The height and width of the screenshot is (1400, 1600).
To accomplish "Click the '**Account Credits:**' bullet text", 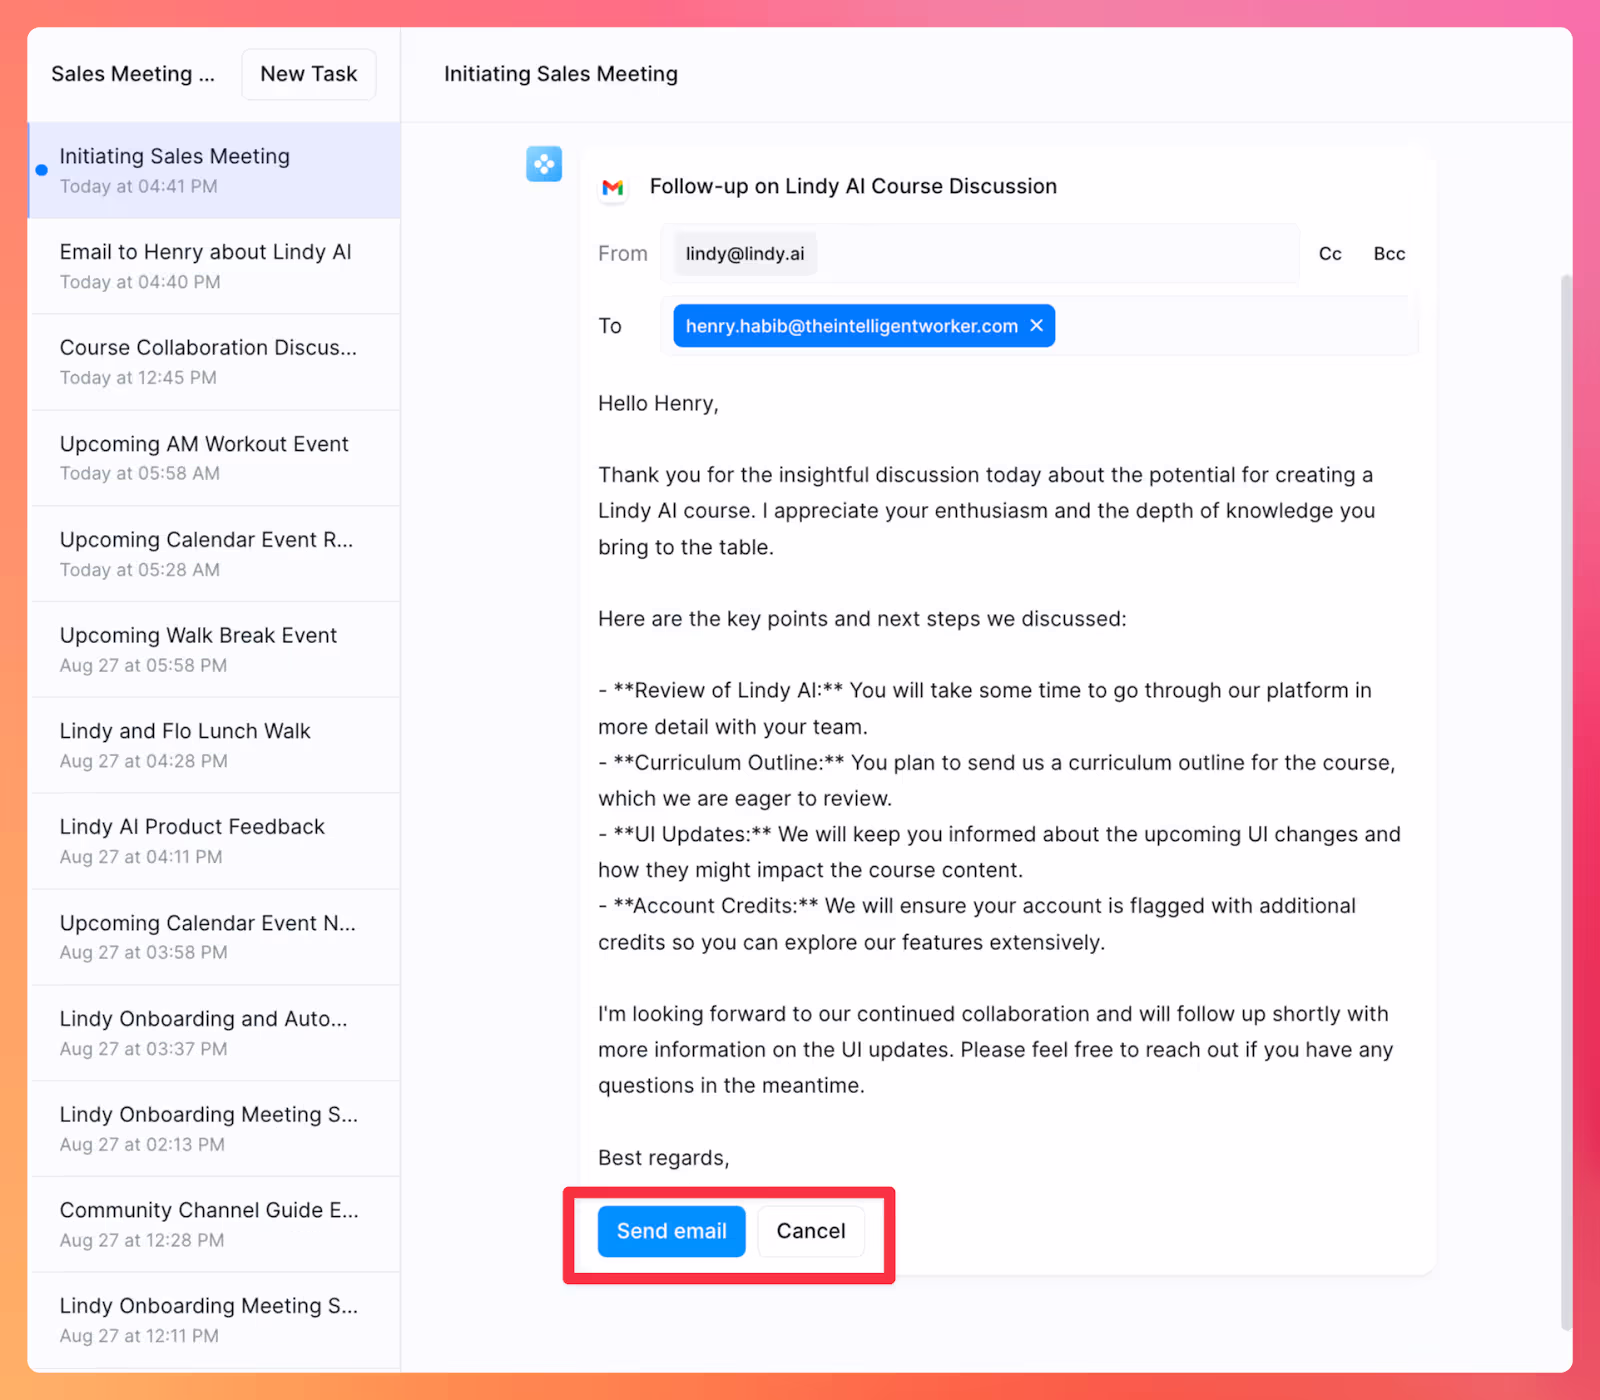I will pos(716,906).
